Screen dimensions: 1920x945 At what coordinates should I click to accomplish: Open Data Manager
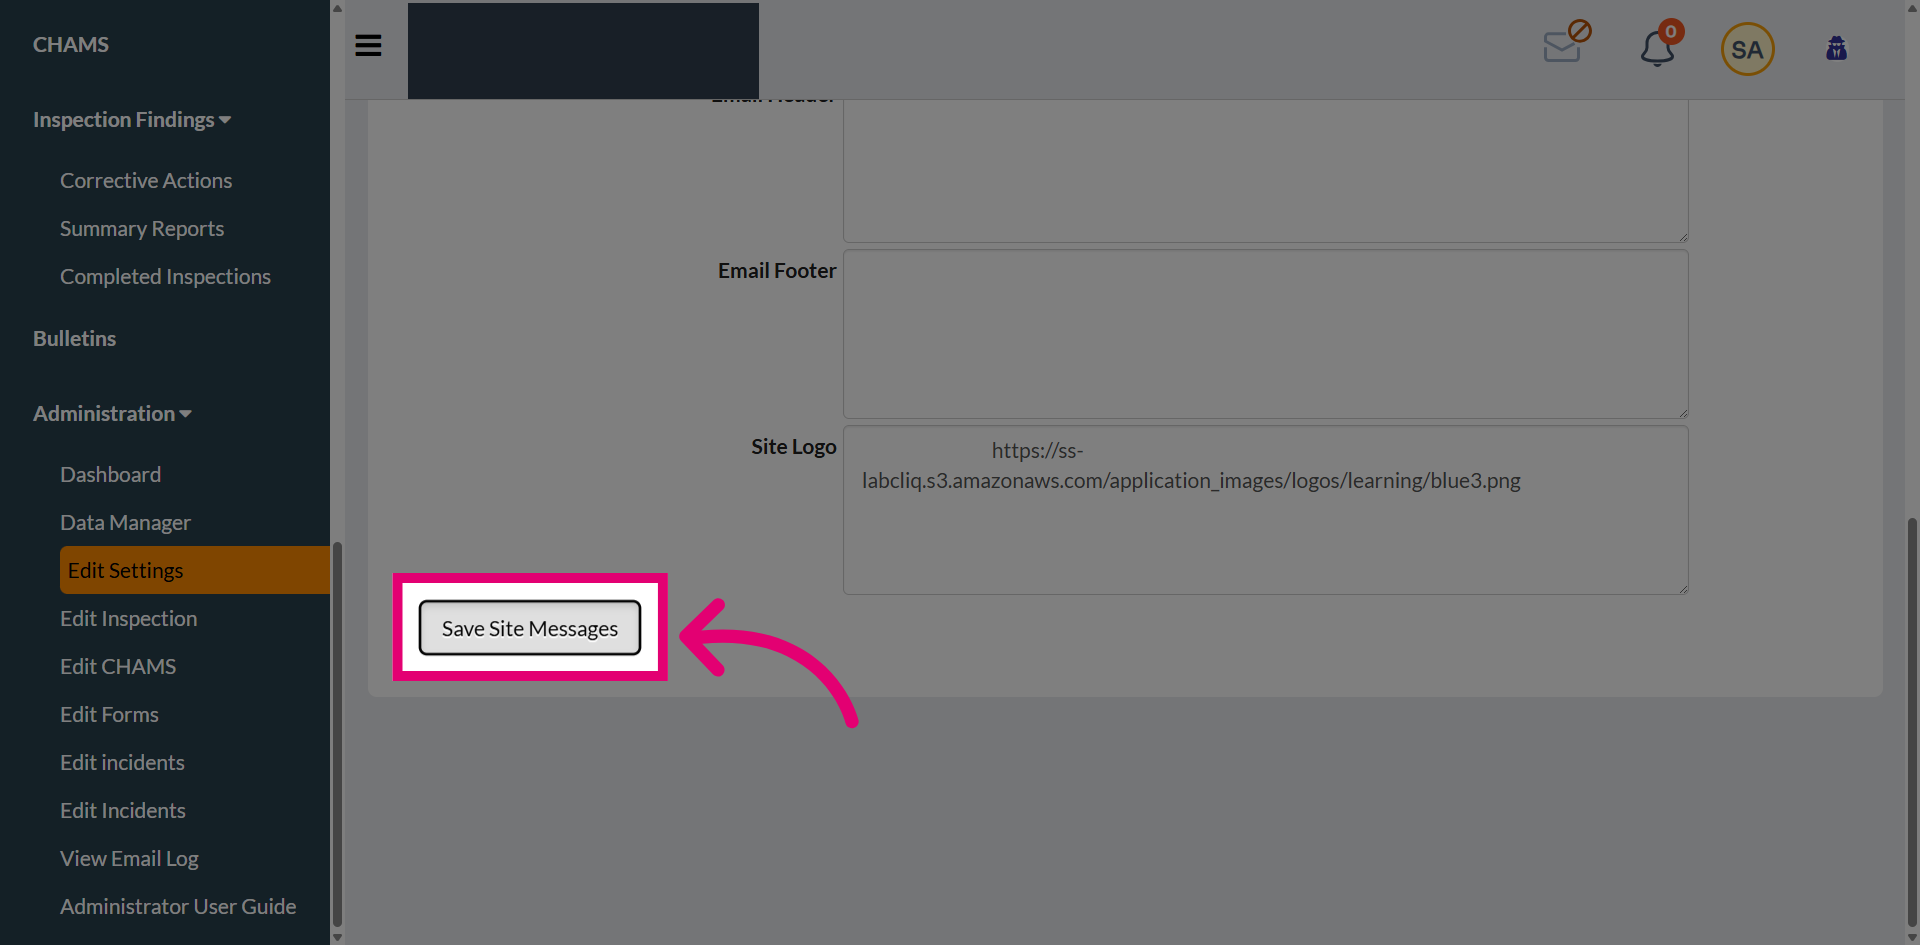125,522
